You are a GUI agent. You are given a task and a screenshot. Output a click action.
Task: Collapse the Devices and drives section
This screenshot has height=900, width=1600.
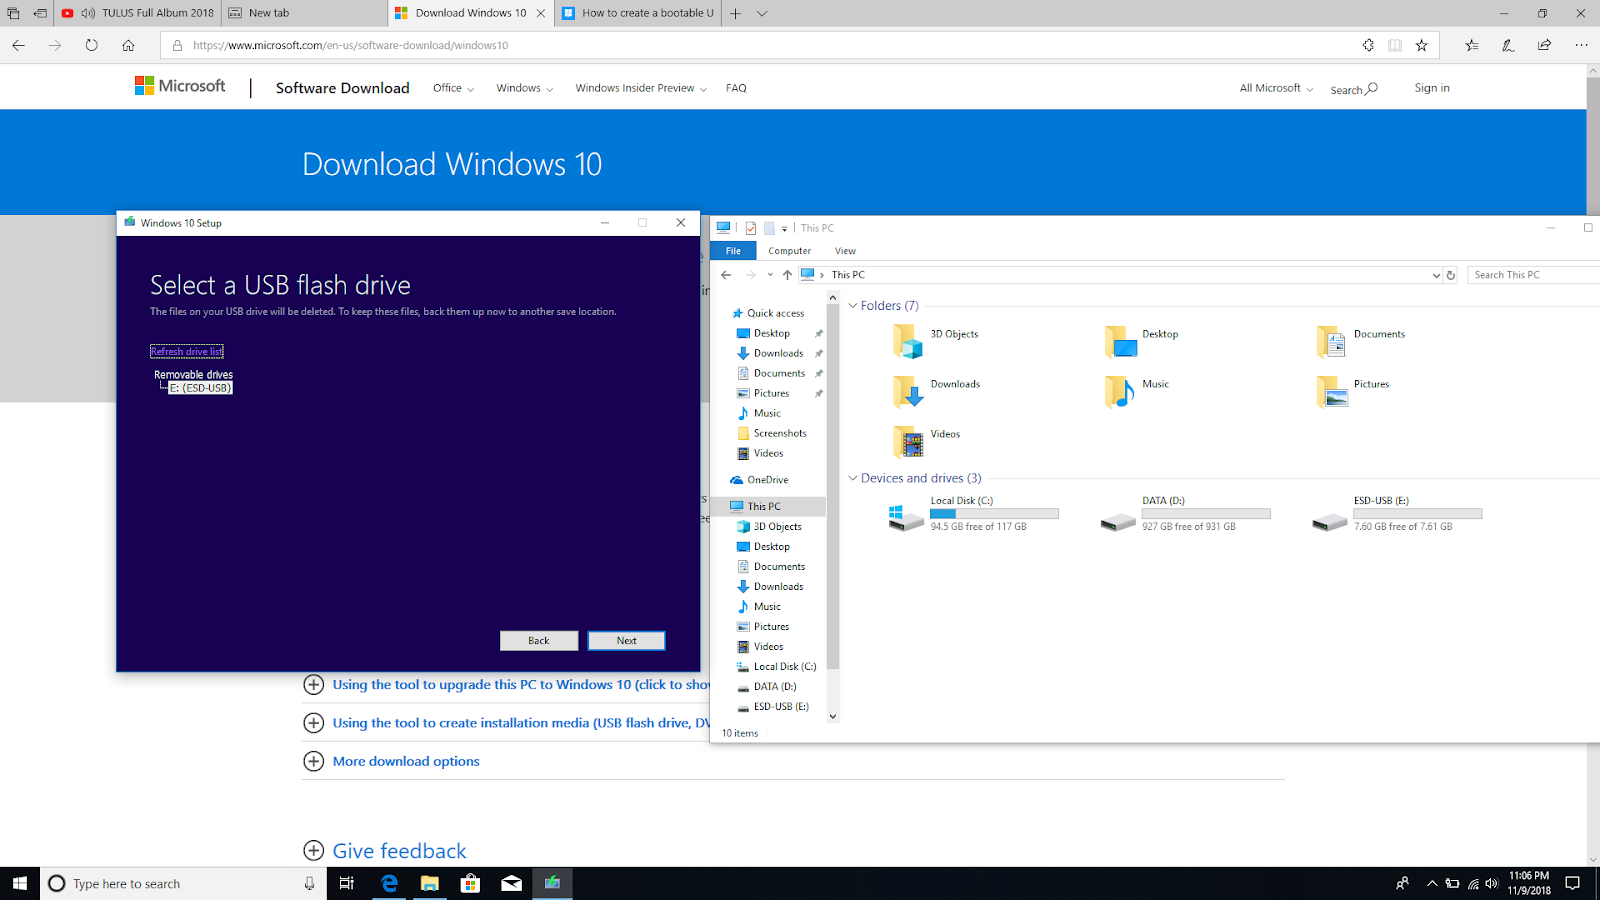853,478
